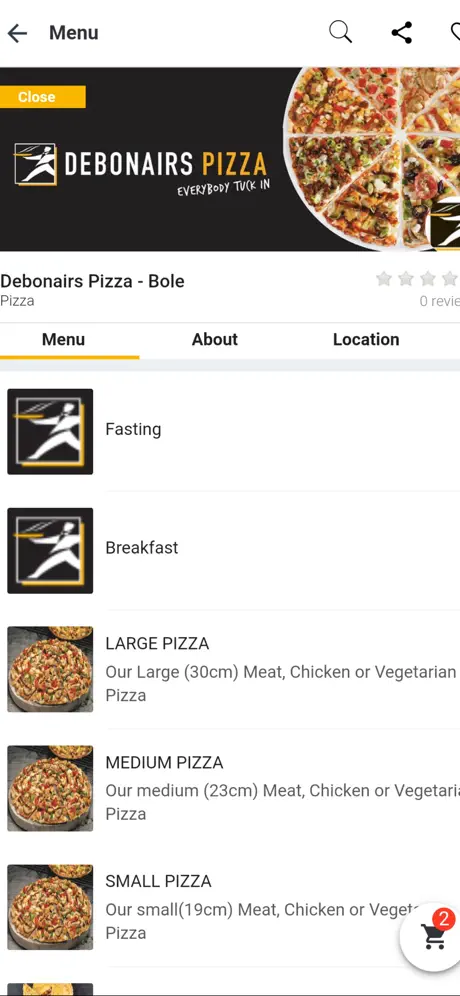The width and height of the screenshot is (460, 996).
Task: Tap the back arrow icon
Action: (x=17, y=33)
